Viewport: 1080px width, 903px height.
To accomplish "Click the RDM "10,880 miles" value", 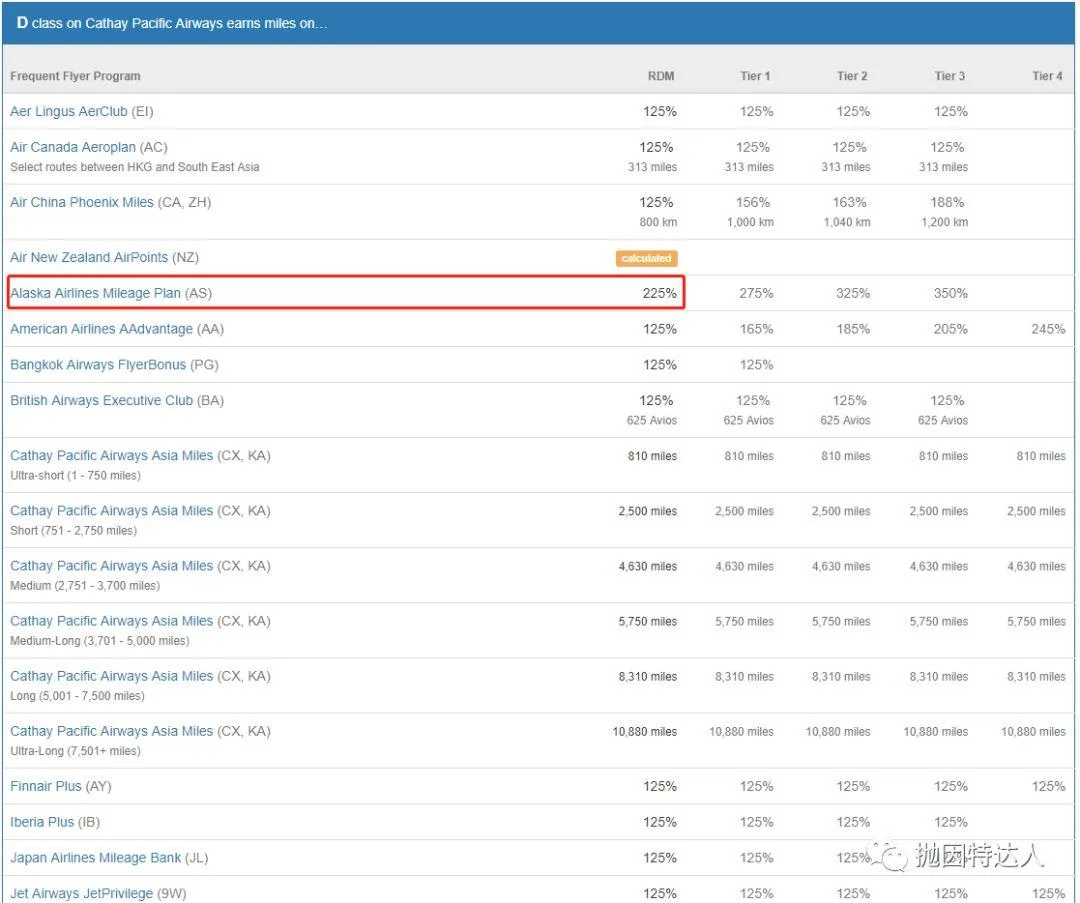I will 645,731.
